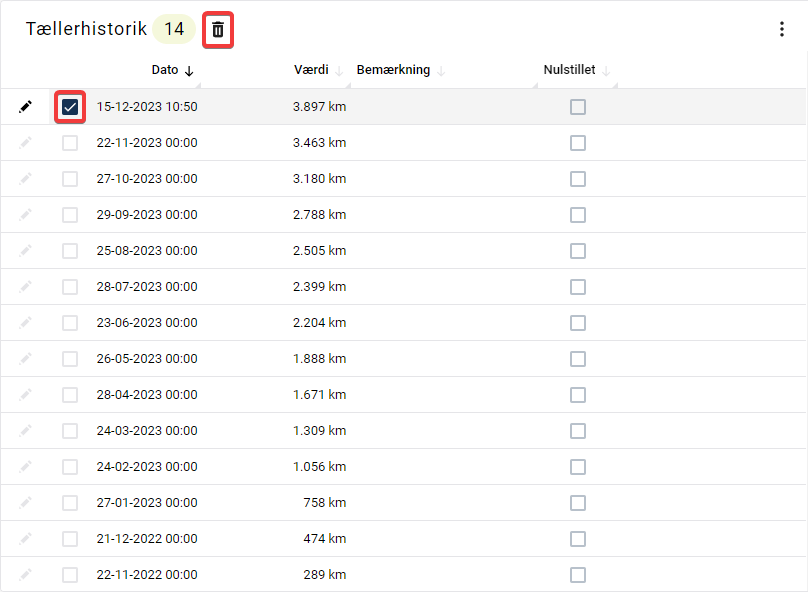This screenshot has width=808, height=592.
Task: Click the trash delete icon beside 14
Action: pos(218,30)
